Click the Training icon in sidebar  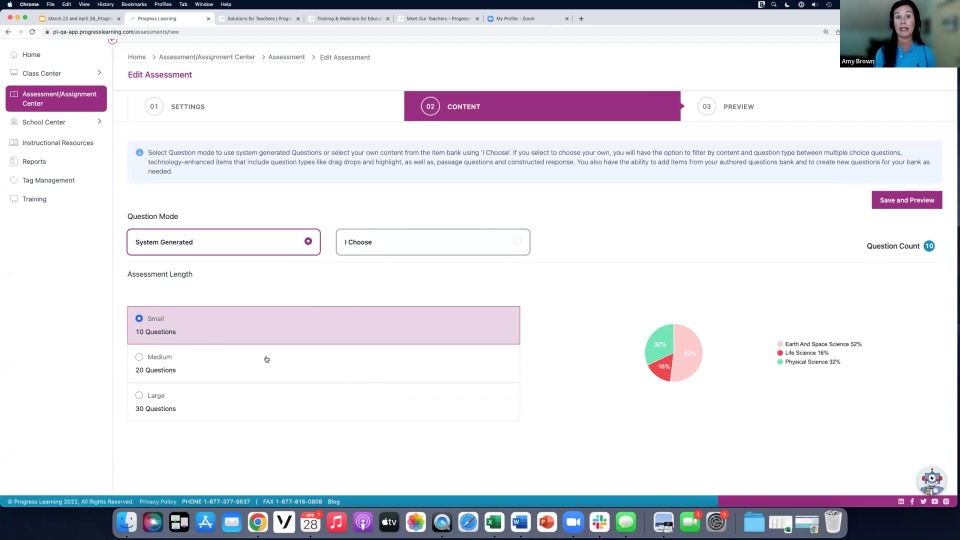[14, 199]
